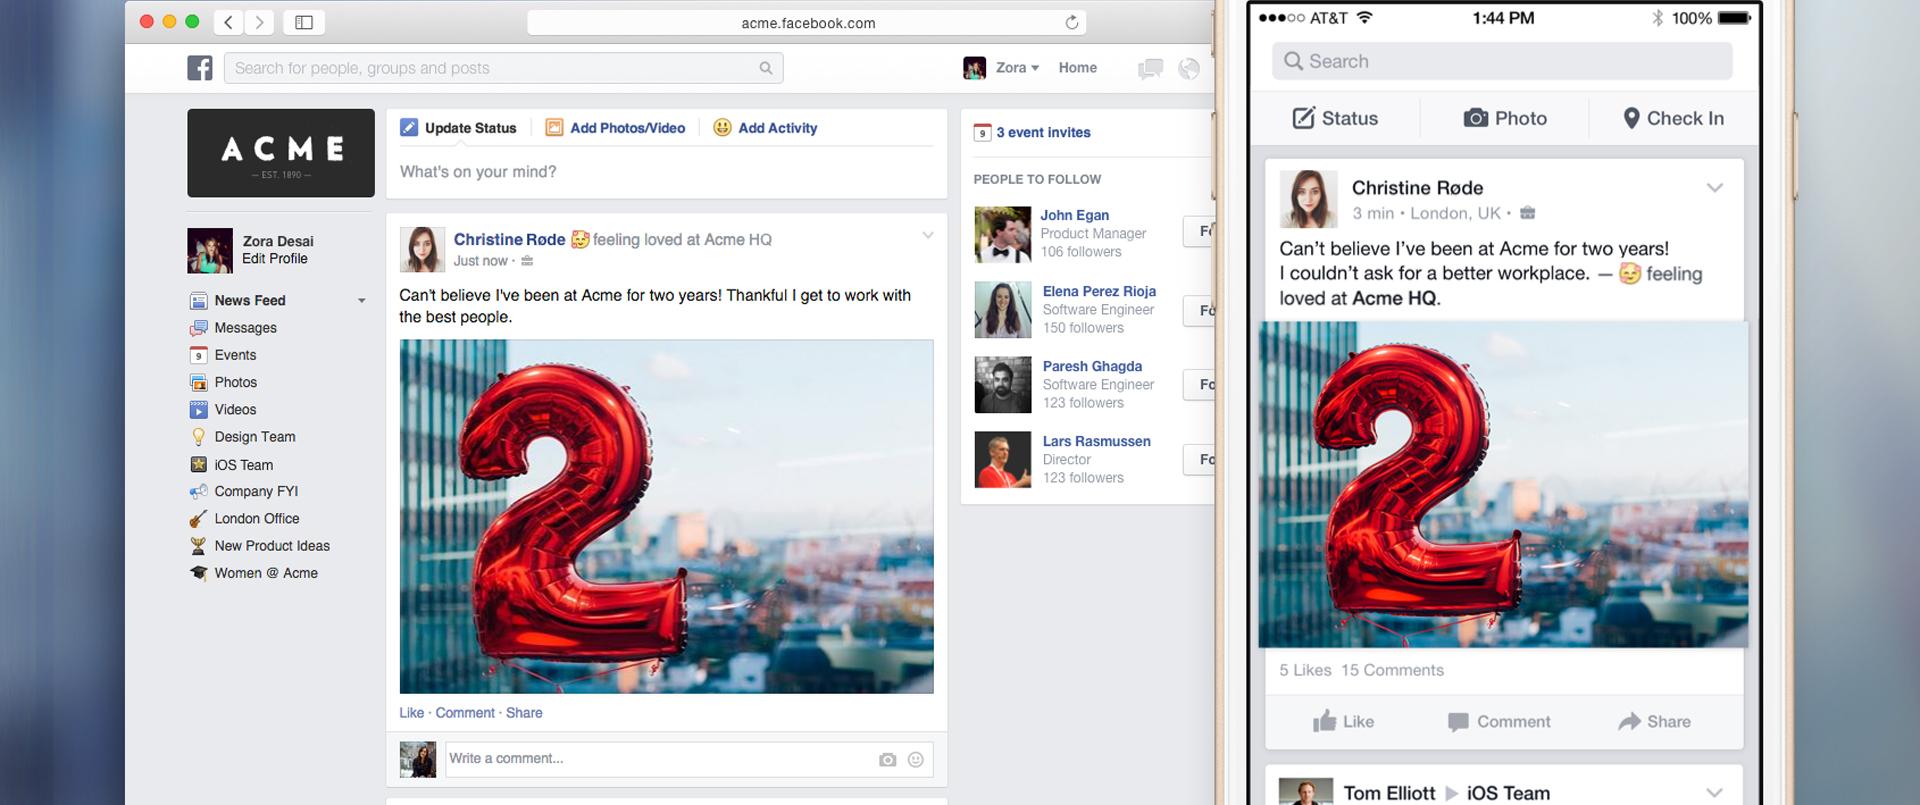The height and width of the screenshot is (805, 1920).
Task: Click the New Product Ideas trophy icon
Action: pos(198,546)
